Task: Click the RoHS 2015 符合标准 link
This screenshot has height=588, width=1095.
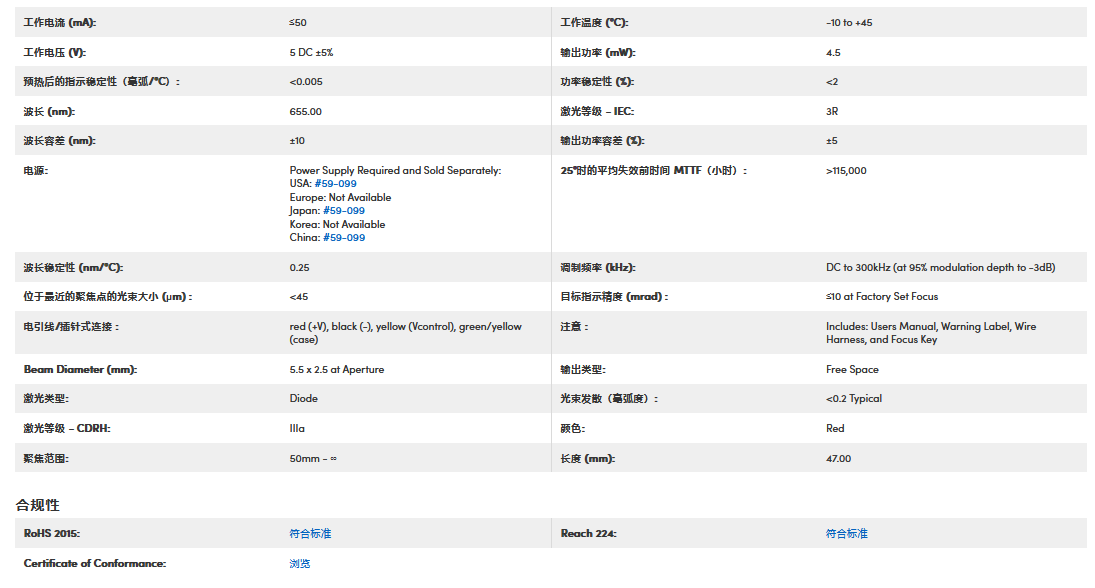Action: pos(310,534)
